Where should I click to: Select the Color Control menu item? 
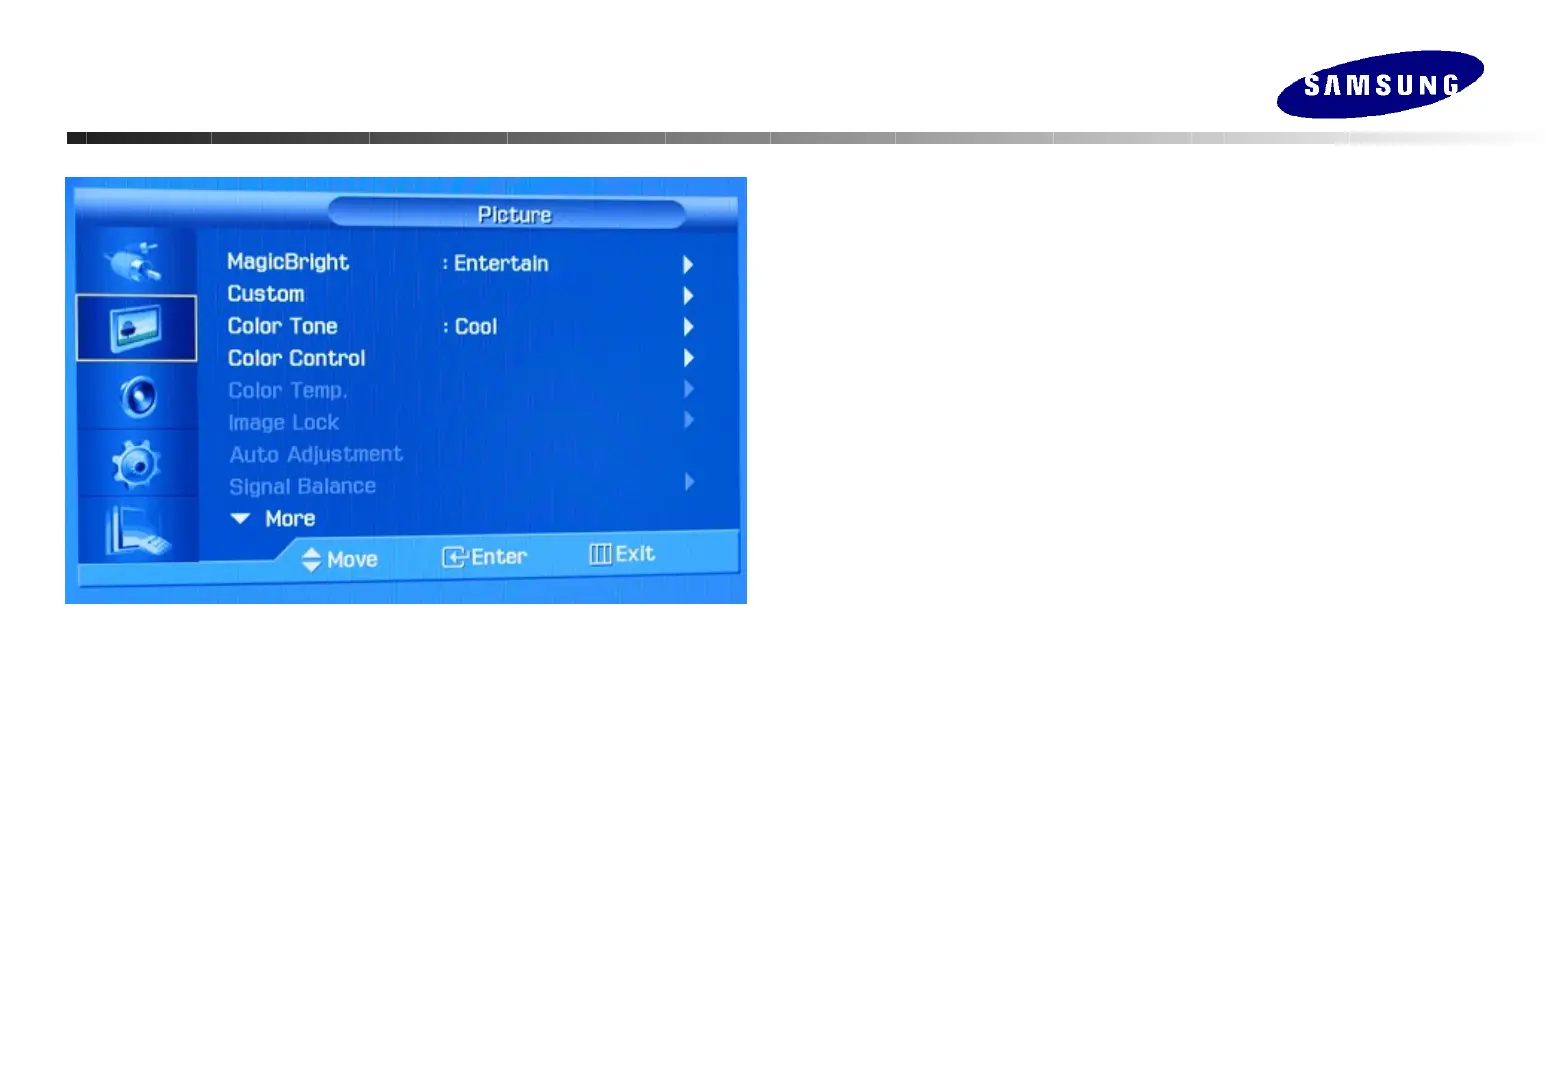(x=297, y=358)
